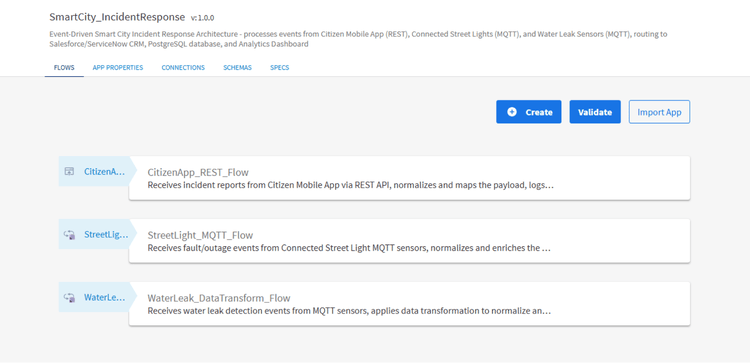Image resolution: width=750 pixels, height=363 pixels.
Task: Click the plus icon on Create button
Action: click(512, 112)
